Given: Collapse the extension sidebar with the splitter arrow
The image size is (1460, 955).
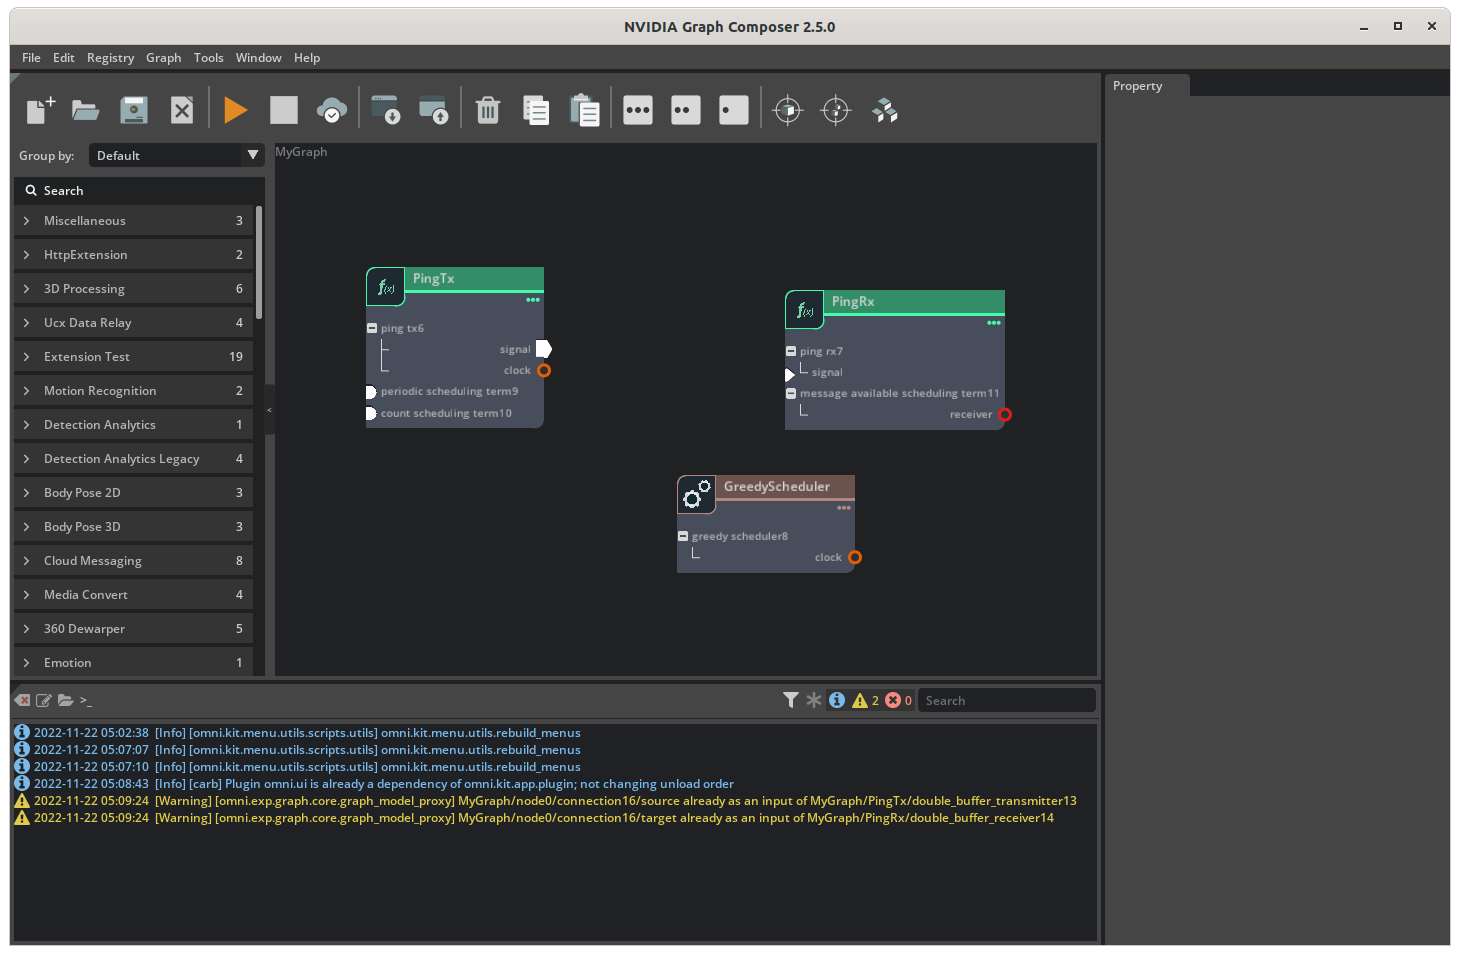Looking at the screenshot, I should coord(269,410).
